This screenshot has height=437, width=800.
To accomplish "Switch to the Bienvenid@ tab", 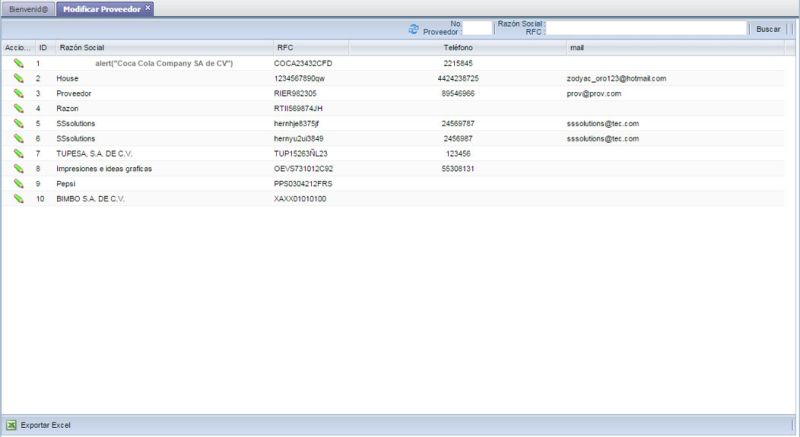I will tap(28, 8).
